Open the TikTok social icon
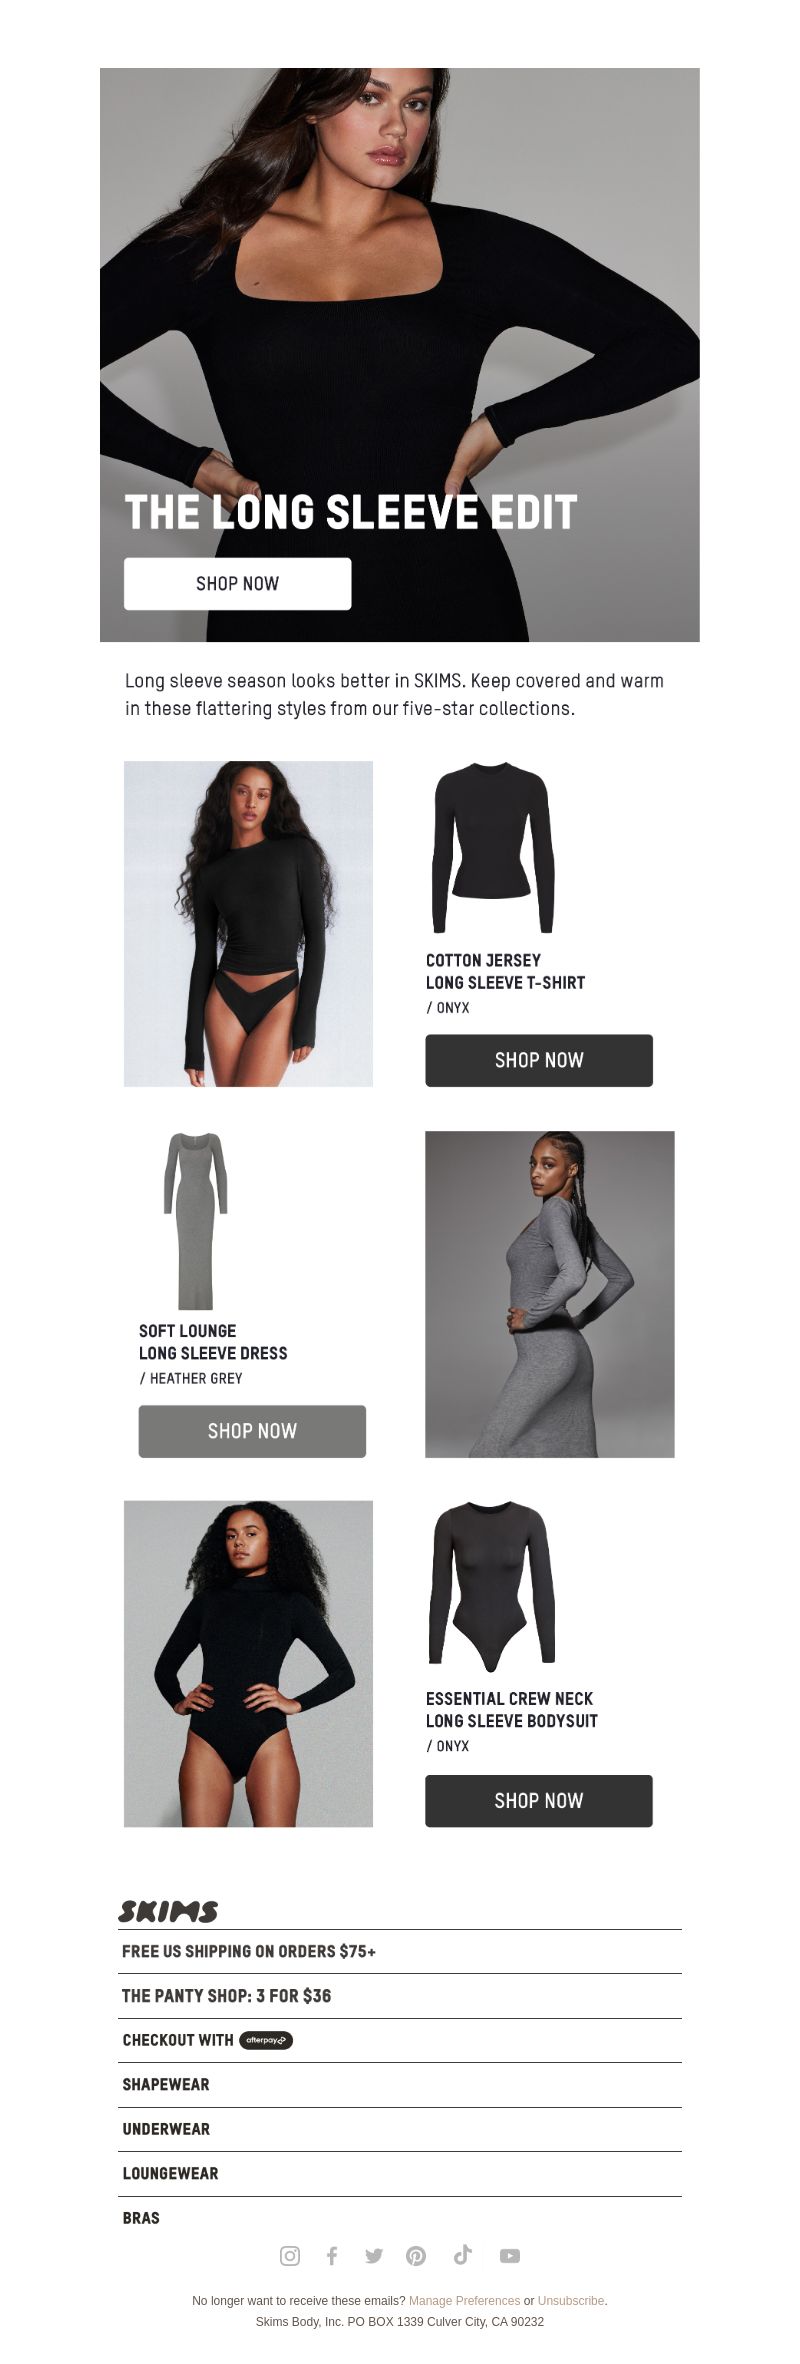This screenshot has height=2364, width=800. click(x=462, y=2254)
